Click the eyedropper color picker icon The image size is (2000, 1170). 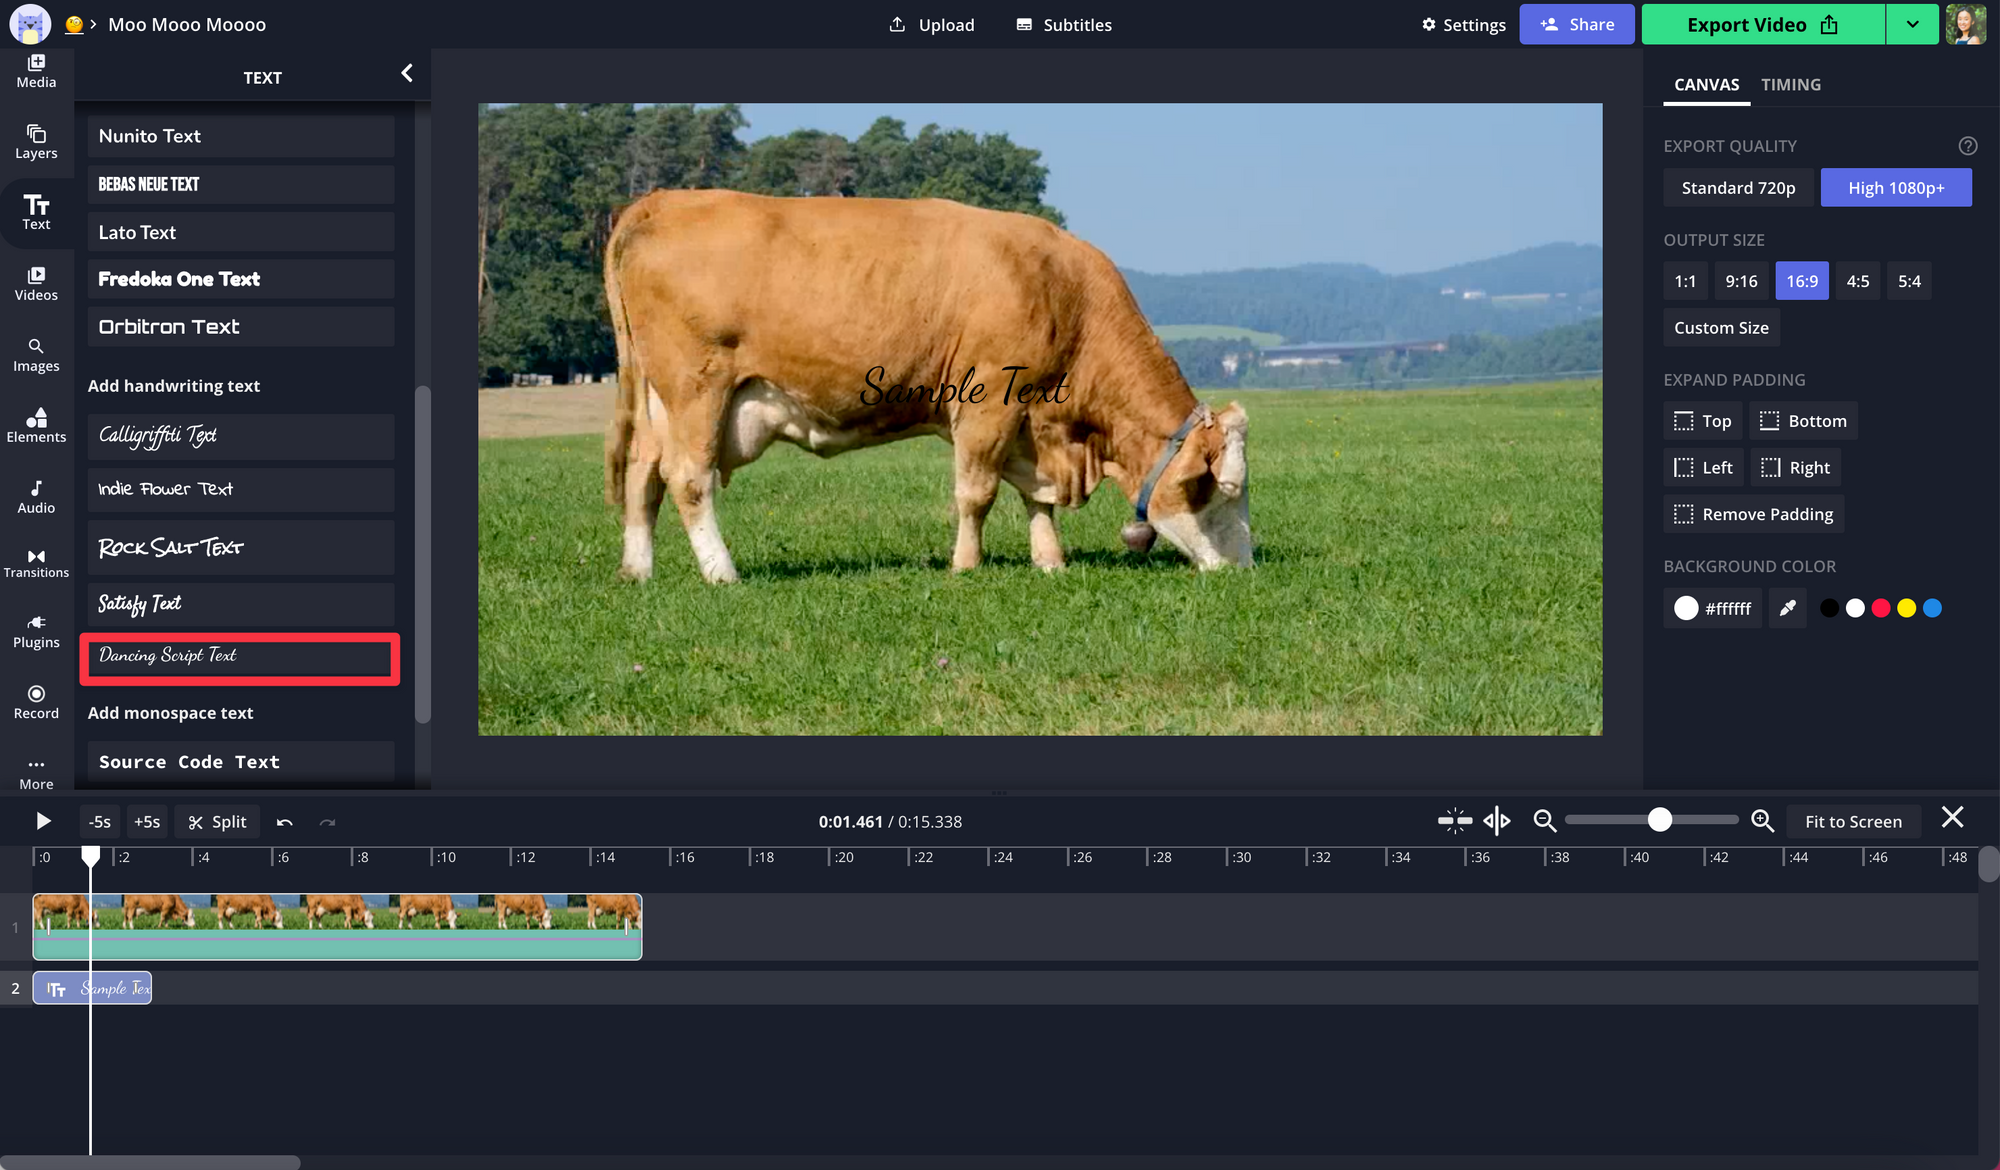1787,608
